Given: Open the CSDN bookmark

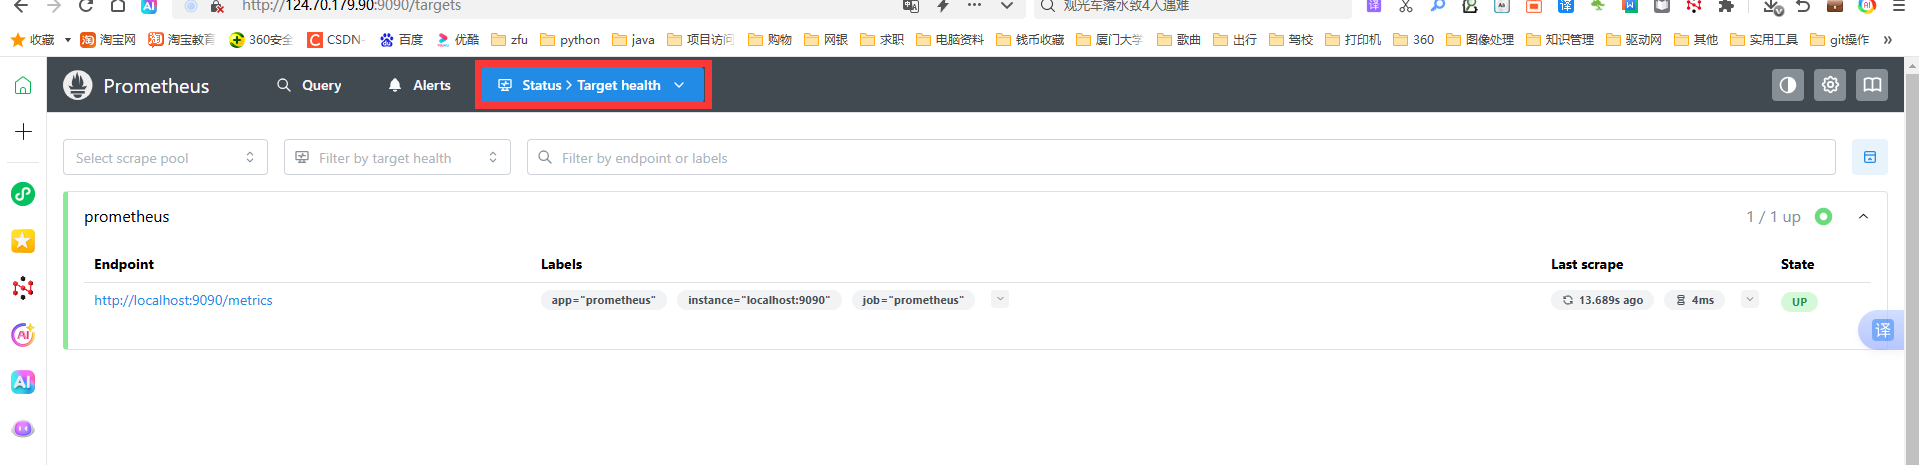Looking at the screenshot, I should click(336, 40).
